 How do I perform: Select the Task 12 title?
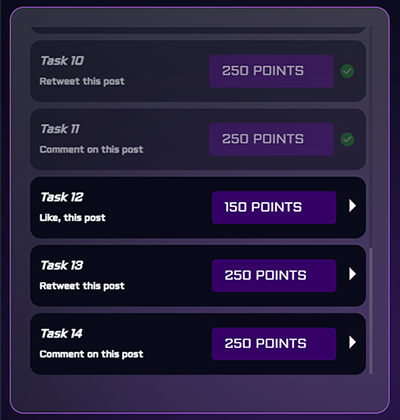click(62, 197)
